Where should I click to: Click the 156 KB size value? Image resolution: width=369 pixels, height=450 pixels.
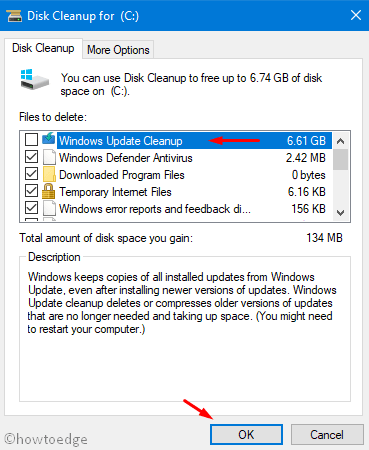(309, 209)
